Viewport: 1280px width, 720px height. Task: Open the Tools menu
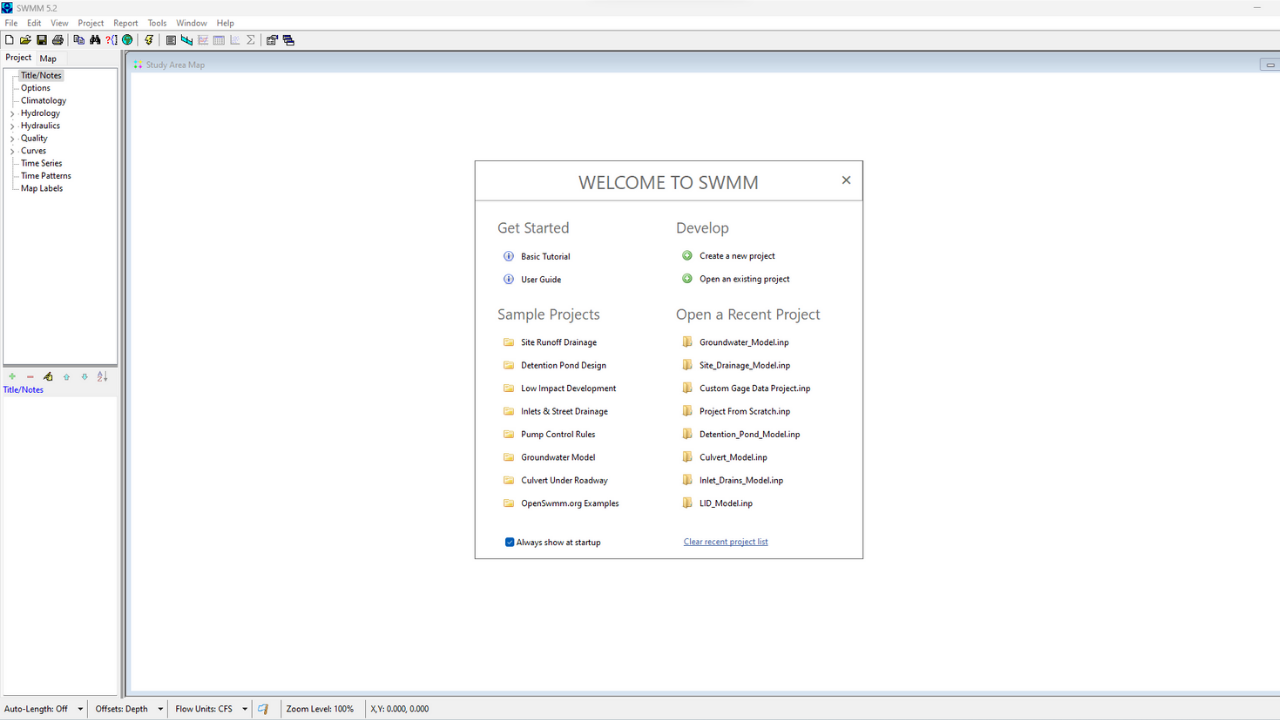click(156, 22)
